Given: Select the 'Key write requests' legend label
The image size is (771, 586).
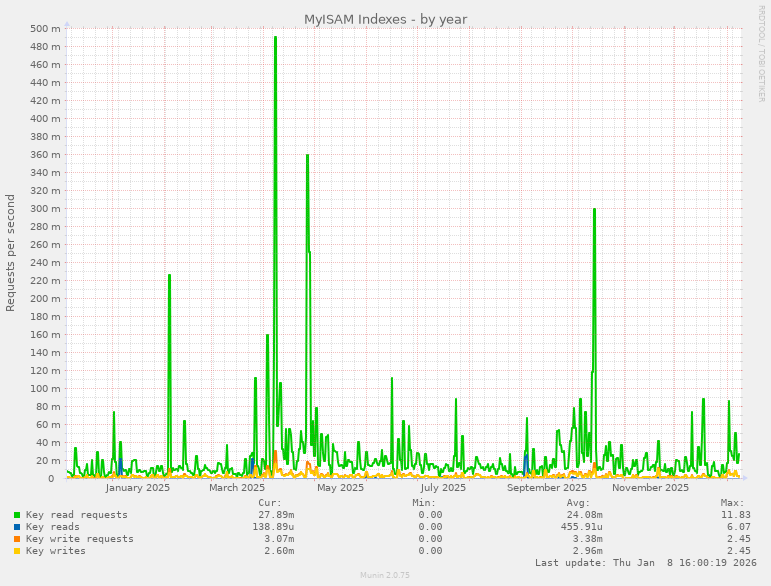Looking at the screenshot, I should pos(80,539).
